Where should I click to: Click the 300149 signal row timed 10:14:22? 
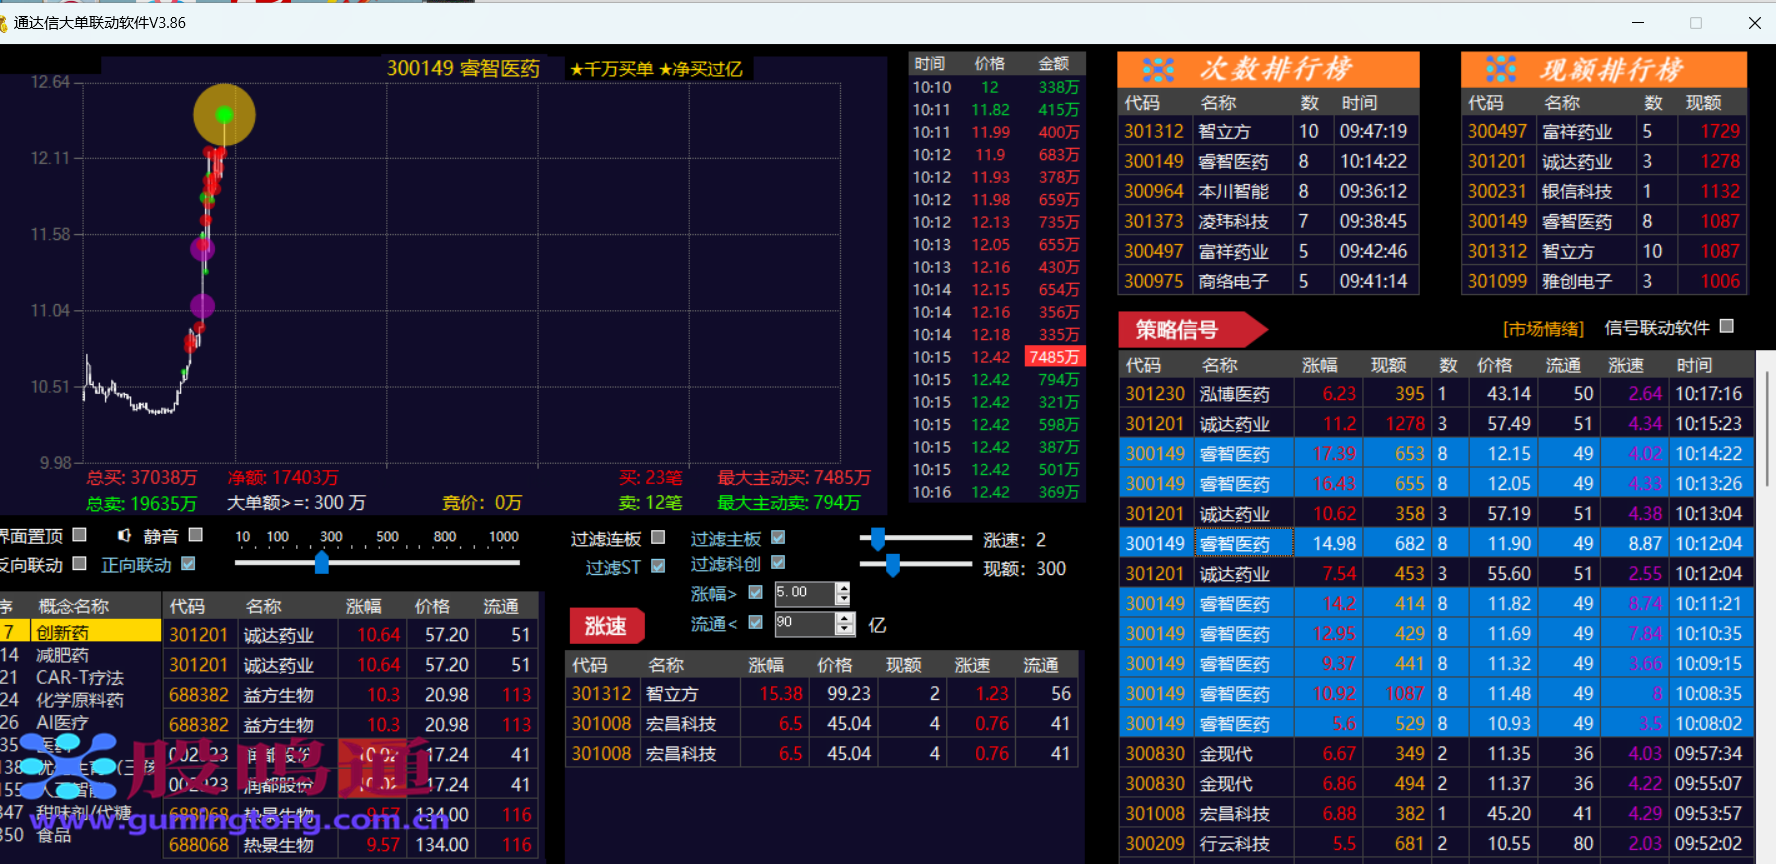[1436, 454]
